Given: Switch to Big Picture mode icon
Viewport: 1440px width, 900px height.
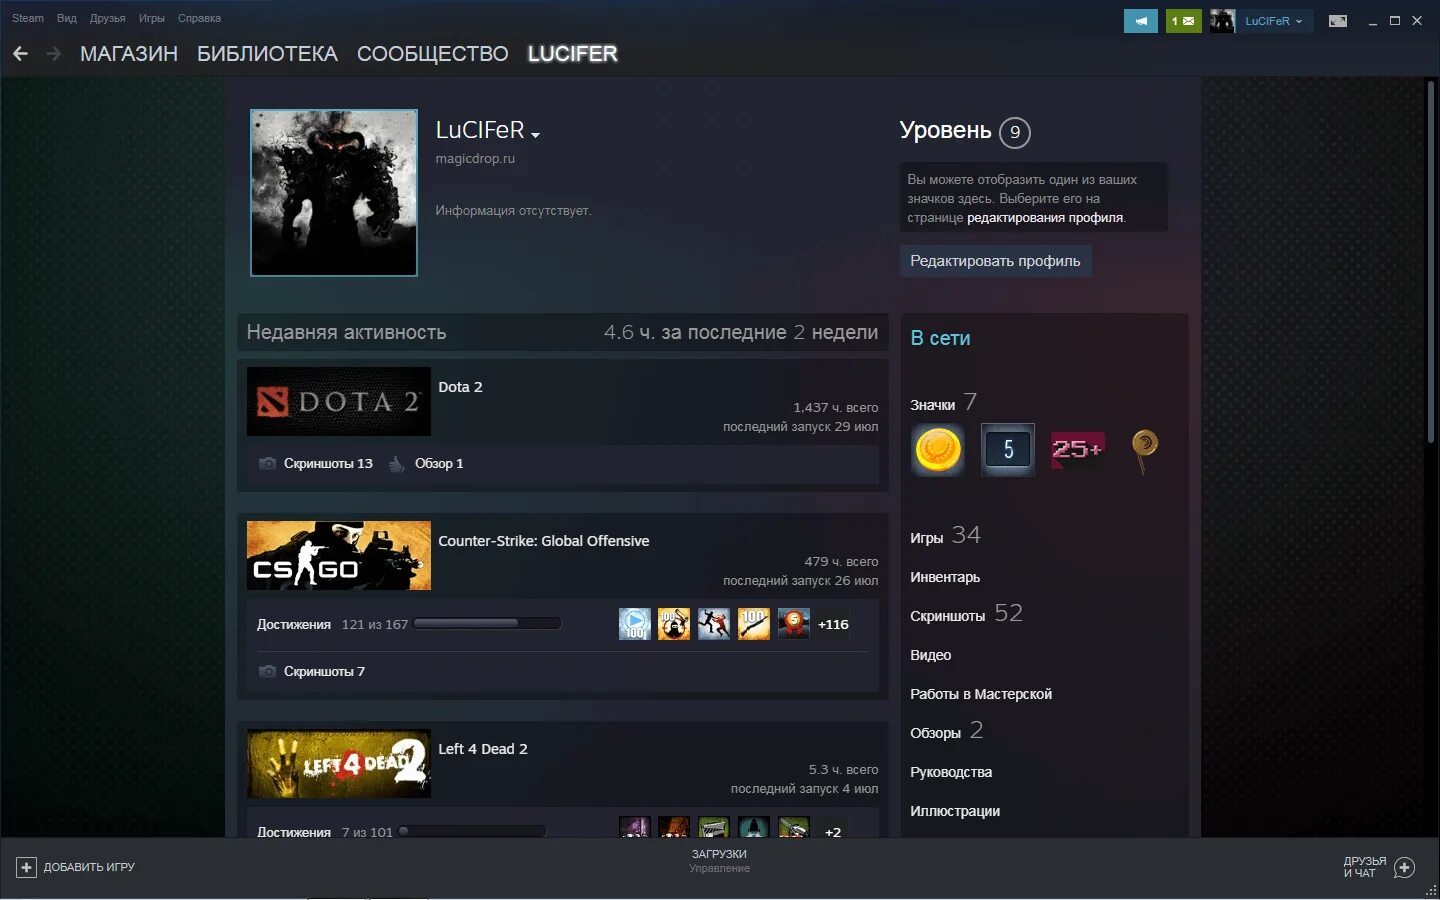Looking at the screenshot, I should [x=1337, y=21].
